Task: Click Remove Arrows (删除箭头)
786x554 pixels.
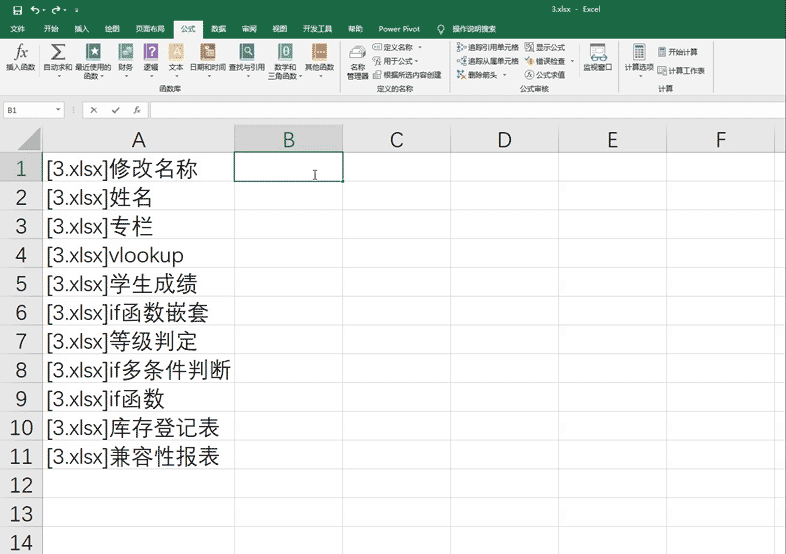Action: click(477, 75)
